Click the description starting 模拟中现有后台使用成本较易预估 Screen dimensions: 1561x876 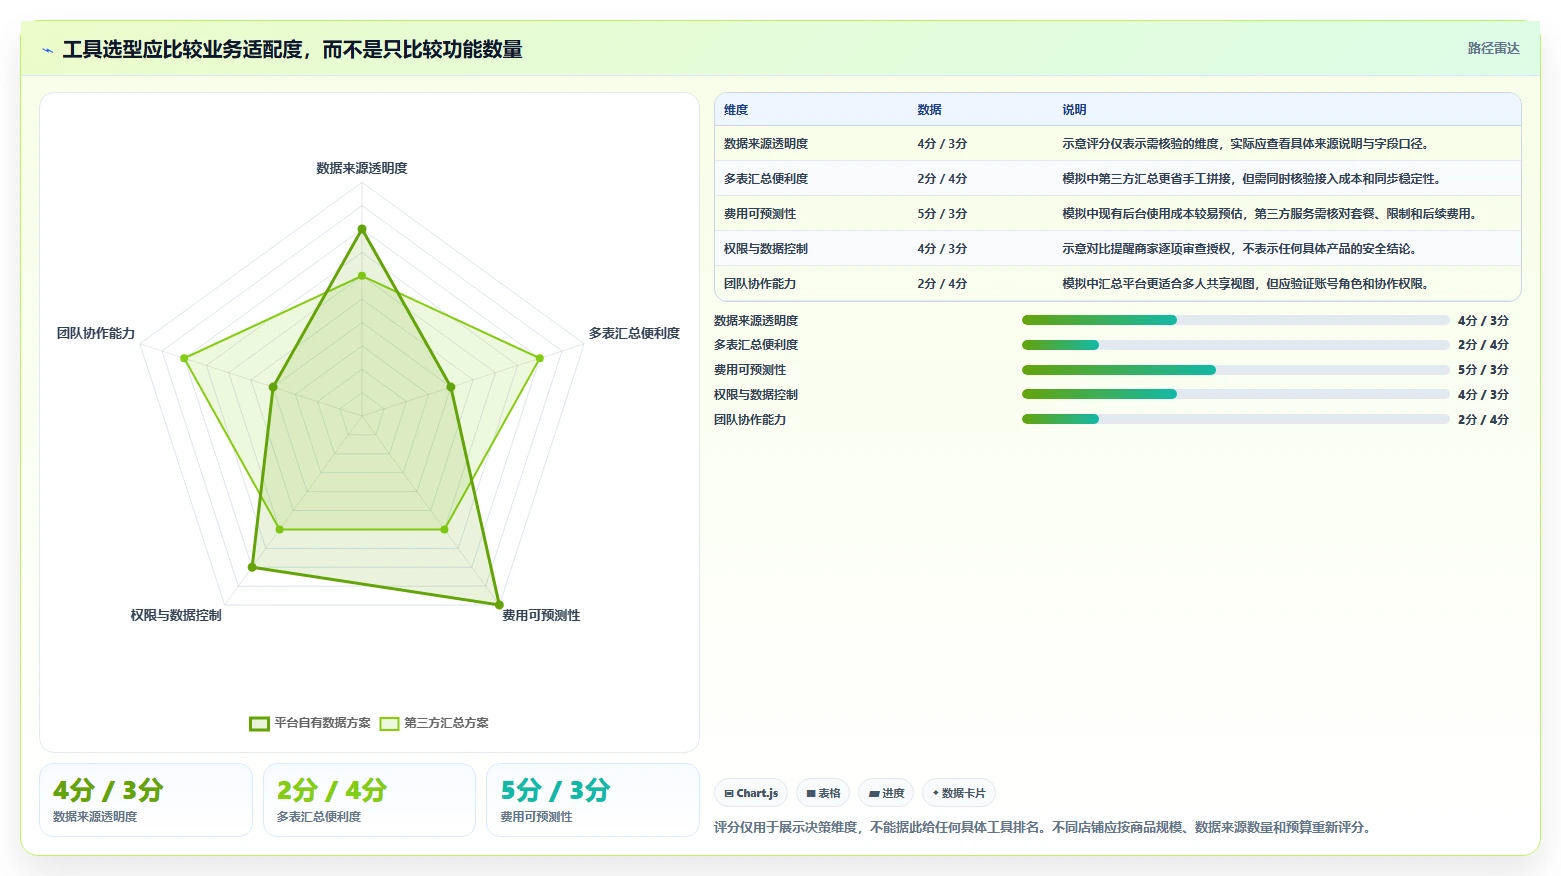click(1272, 214)
